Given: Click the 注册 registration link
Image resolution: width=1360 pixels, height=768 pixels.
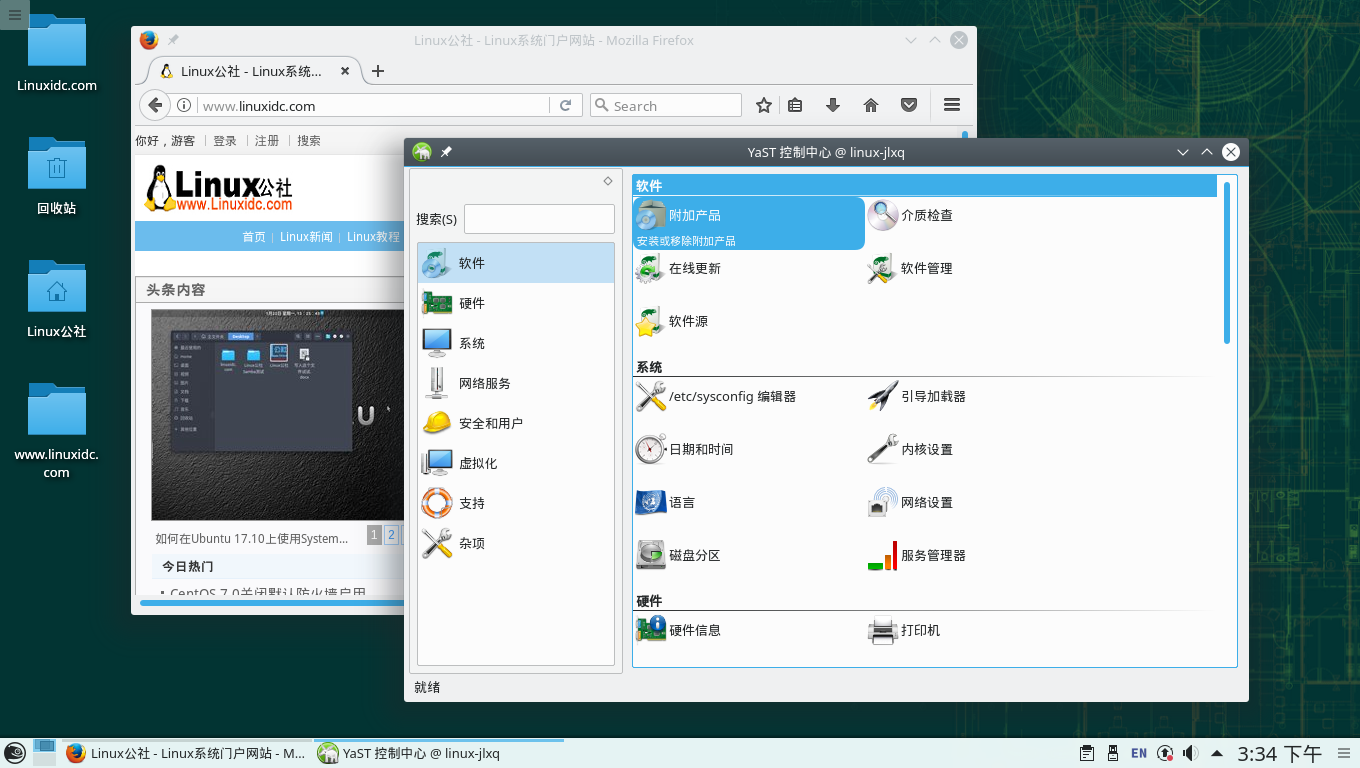Looking at the screenshot, I should point(266,141).
